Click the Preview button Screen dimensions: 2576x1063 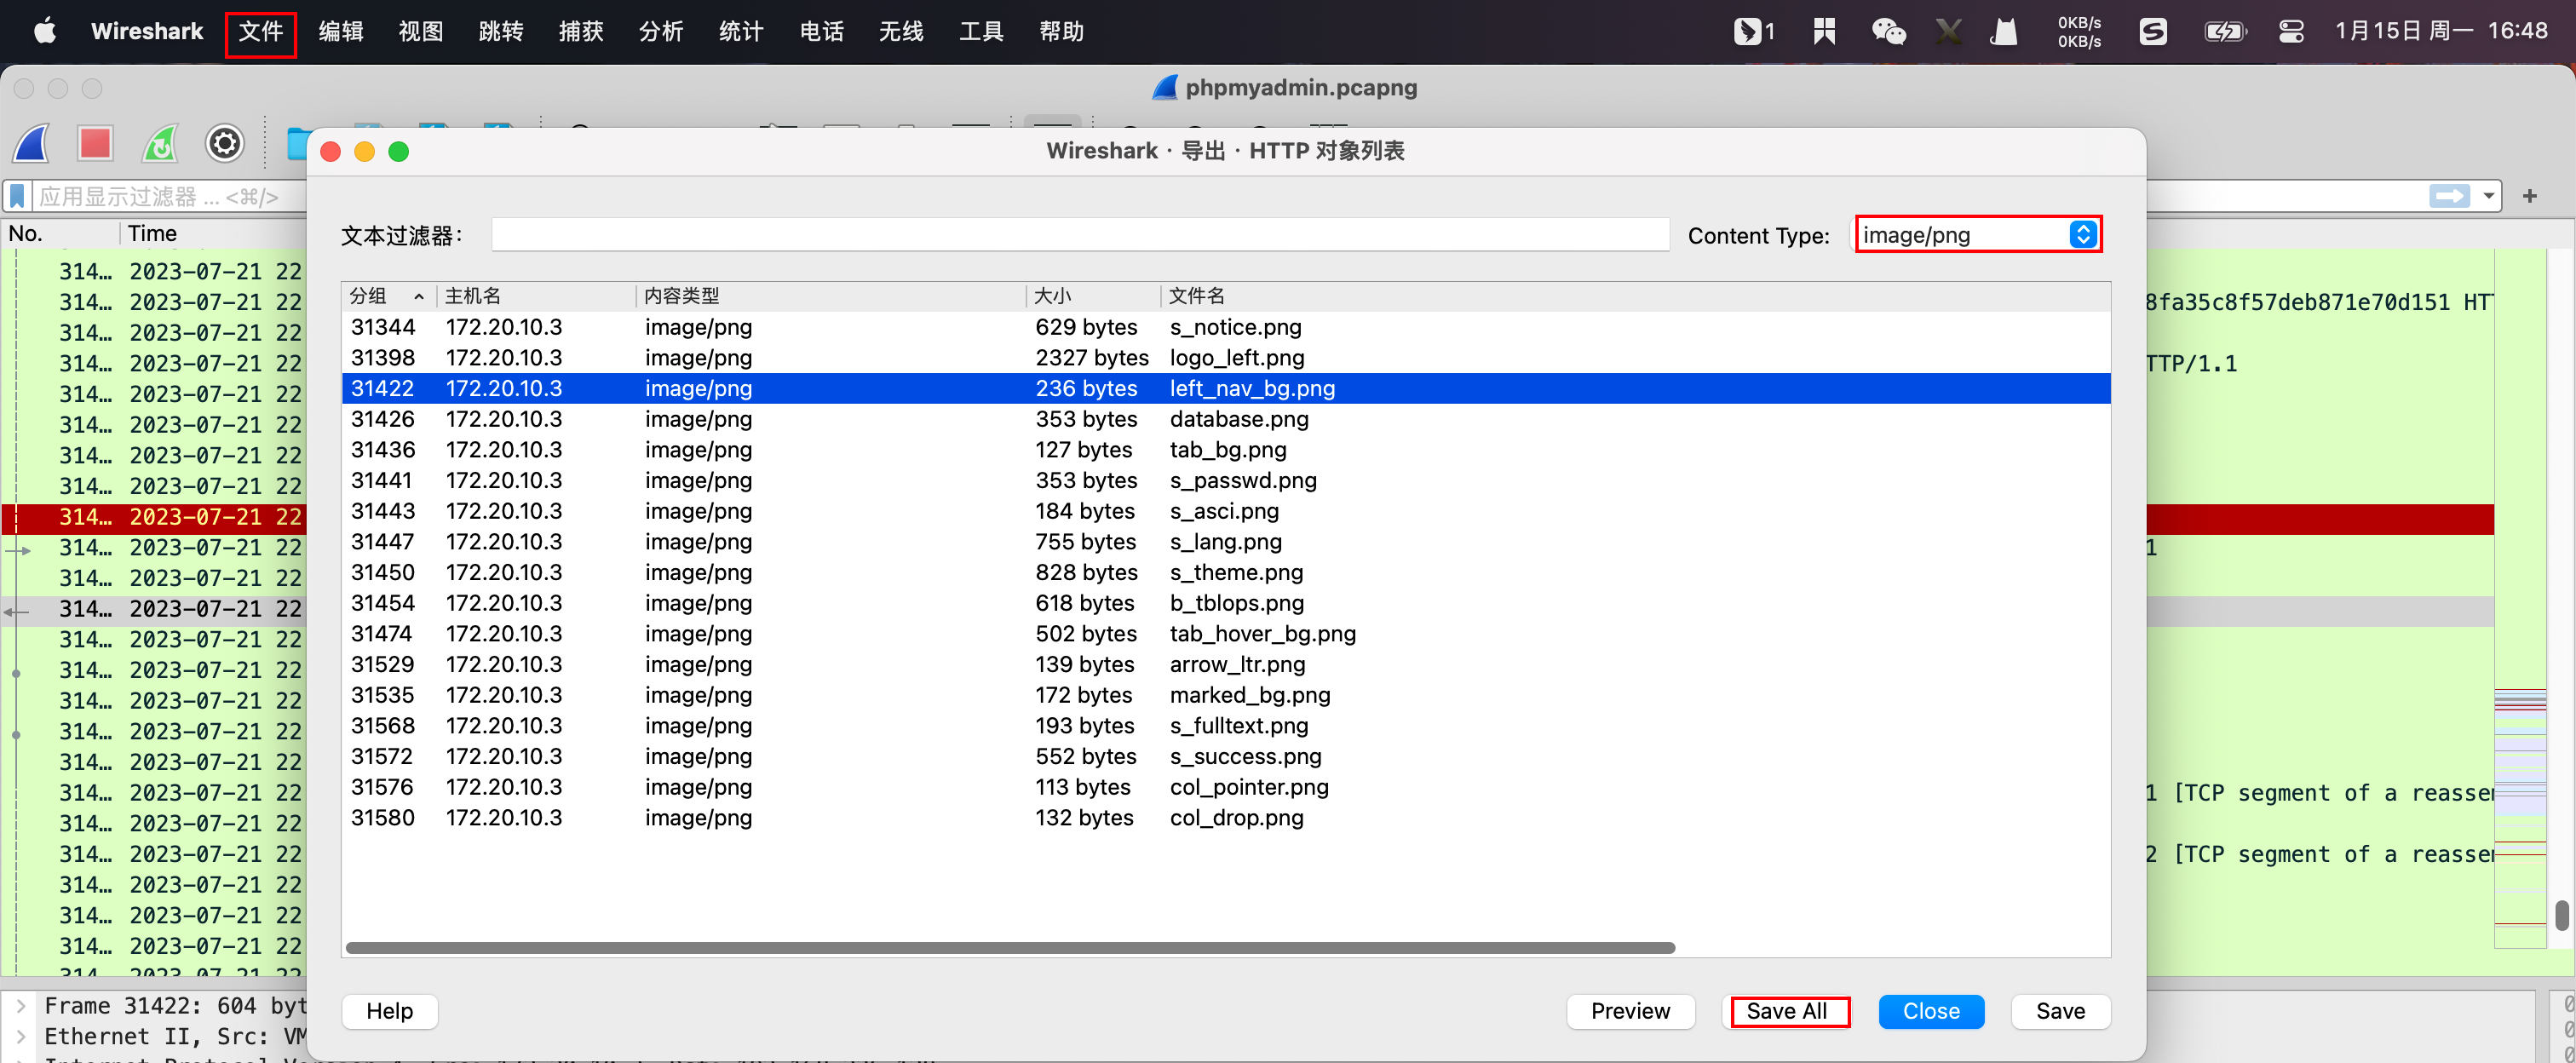(x=1630, y=1011)
